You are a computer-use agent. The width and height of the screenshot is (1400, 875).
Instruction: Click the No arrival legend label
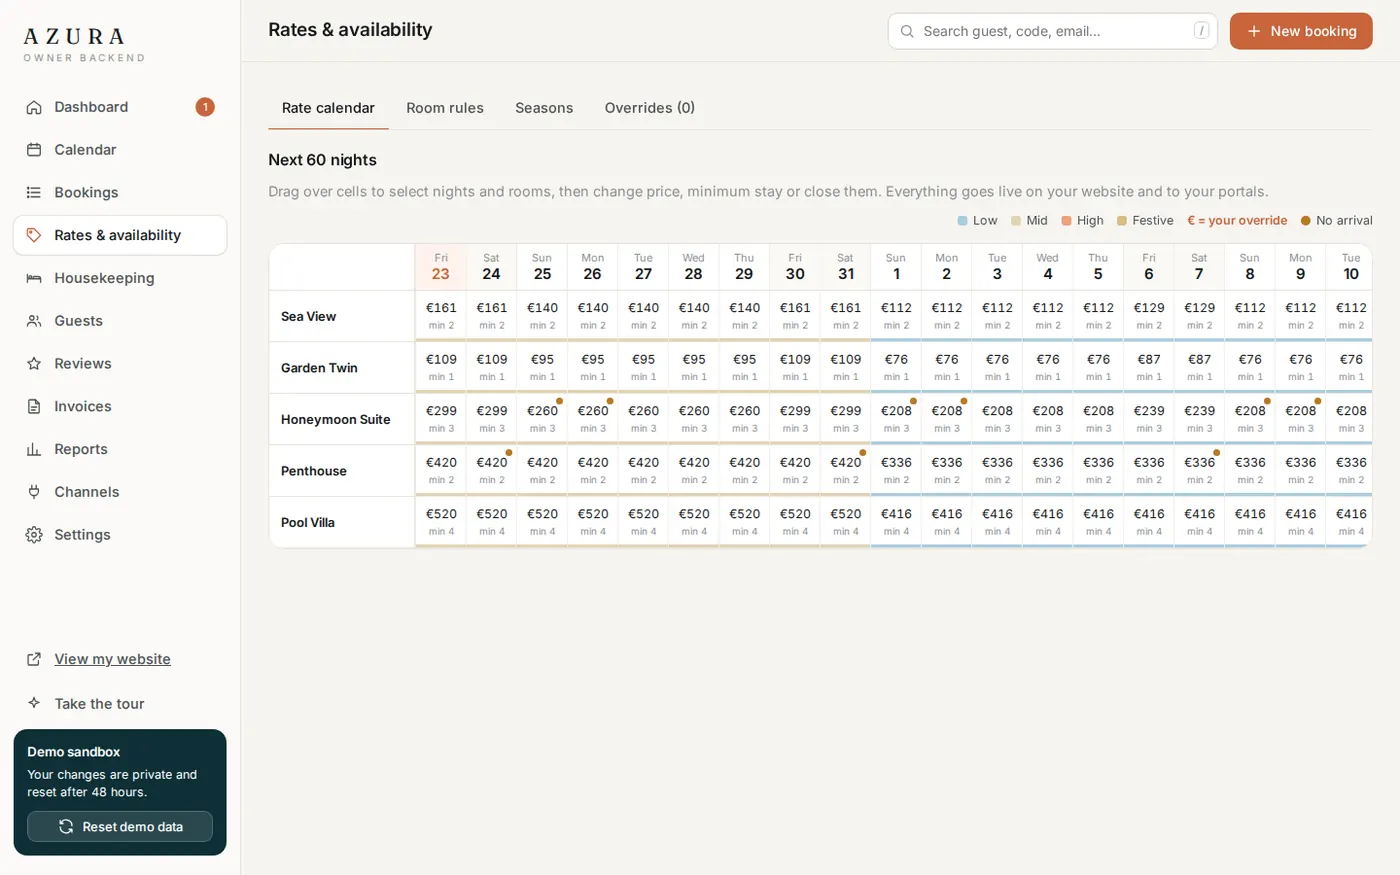(x=1344, y=221)
